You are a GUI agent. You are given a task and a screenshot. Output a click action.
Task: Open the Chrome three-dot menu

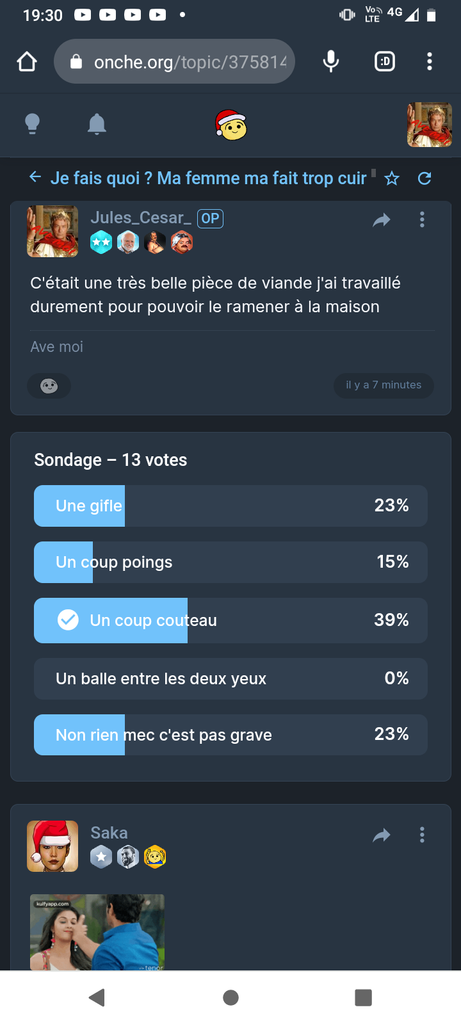429,61
